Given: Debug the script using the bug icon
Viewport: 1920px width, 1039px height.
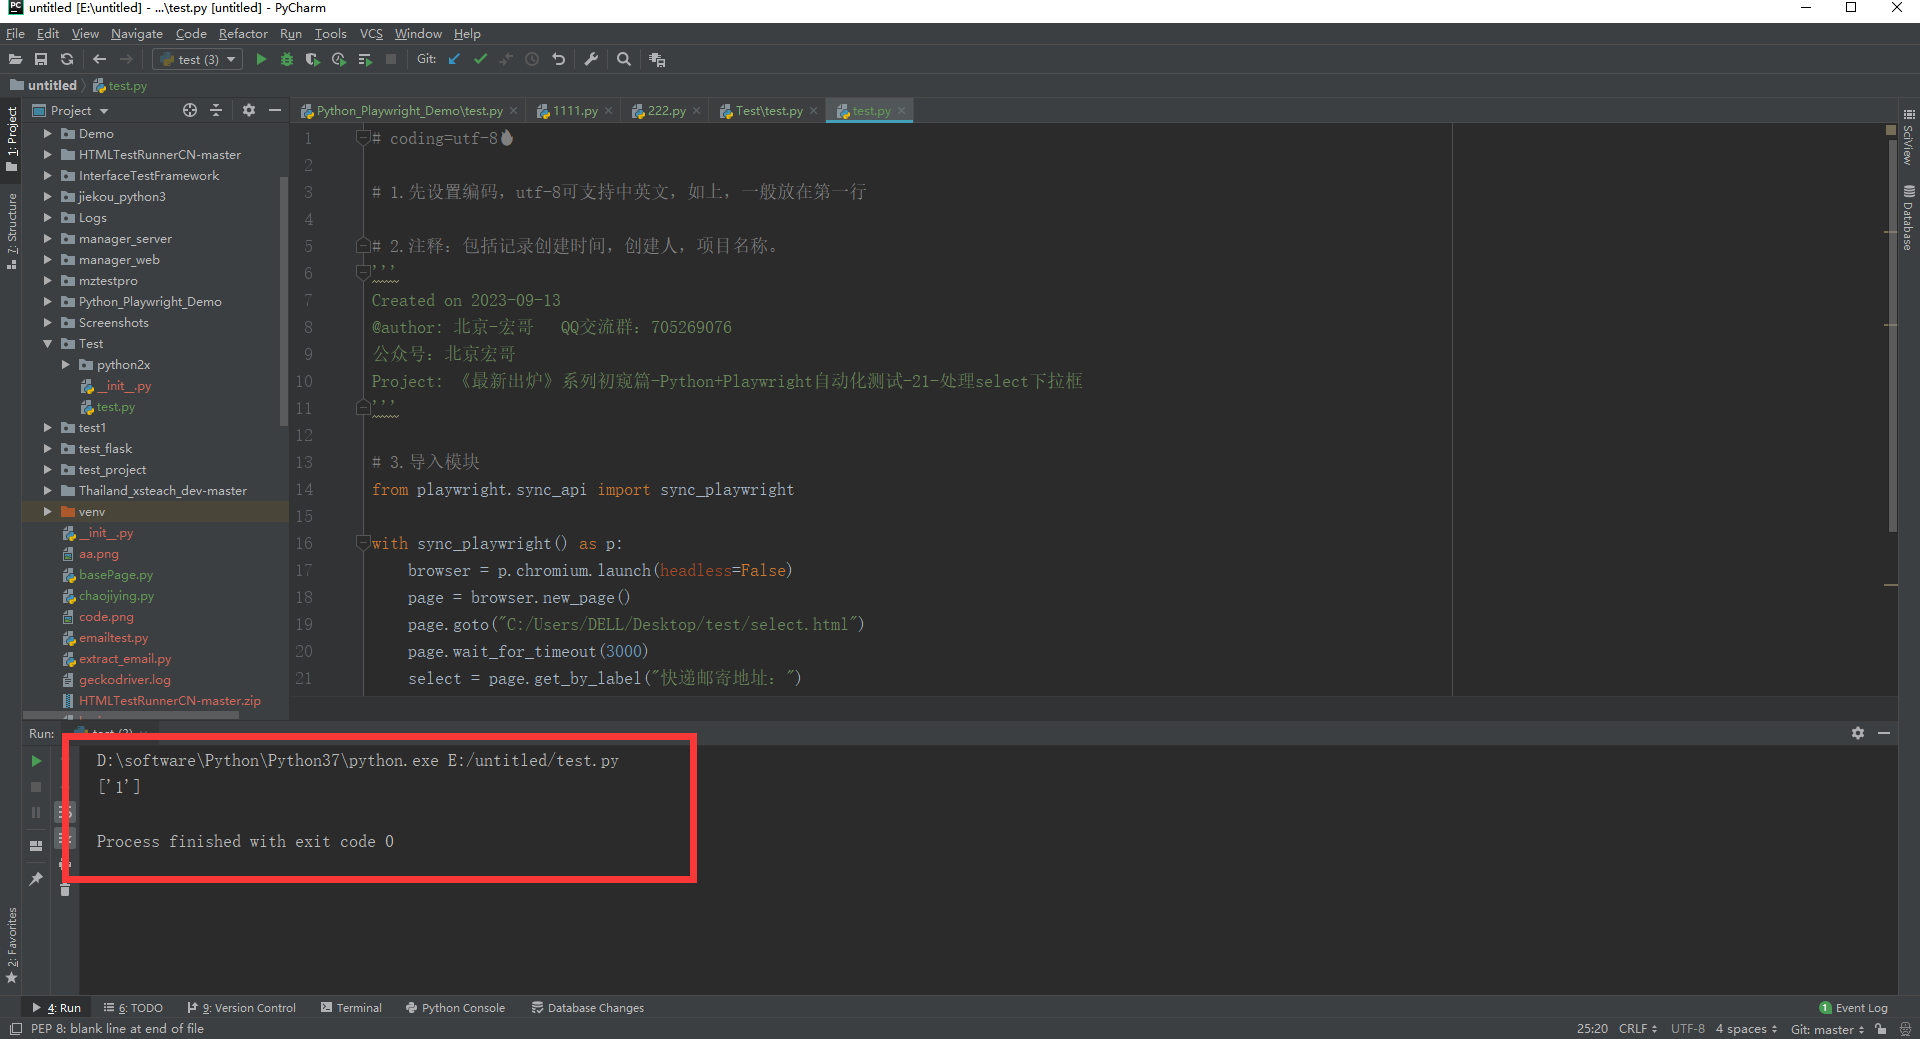Looking at the screenshot, I should point(286,59).
